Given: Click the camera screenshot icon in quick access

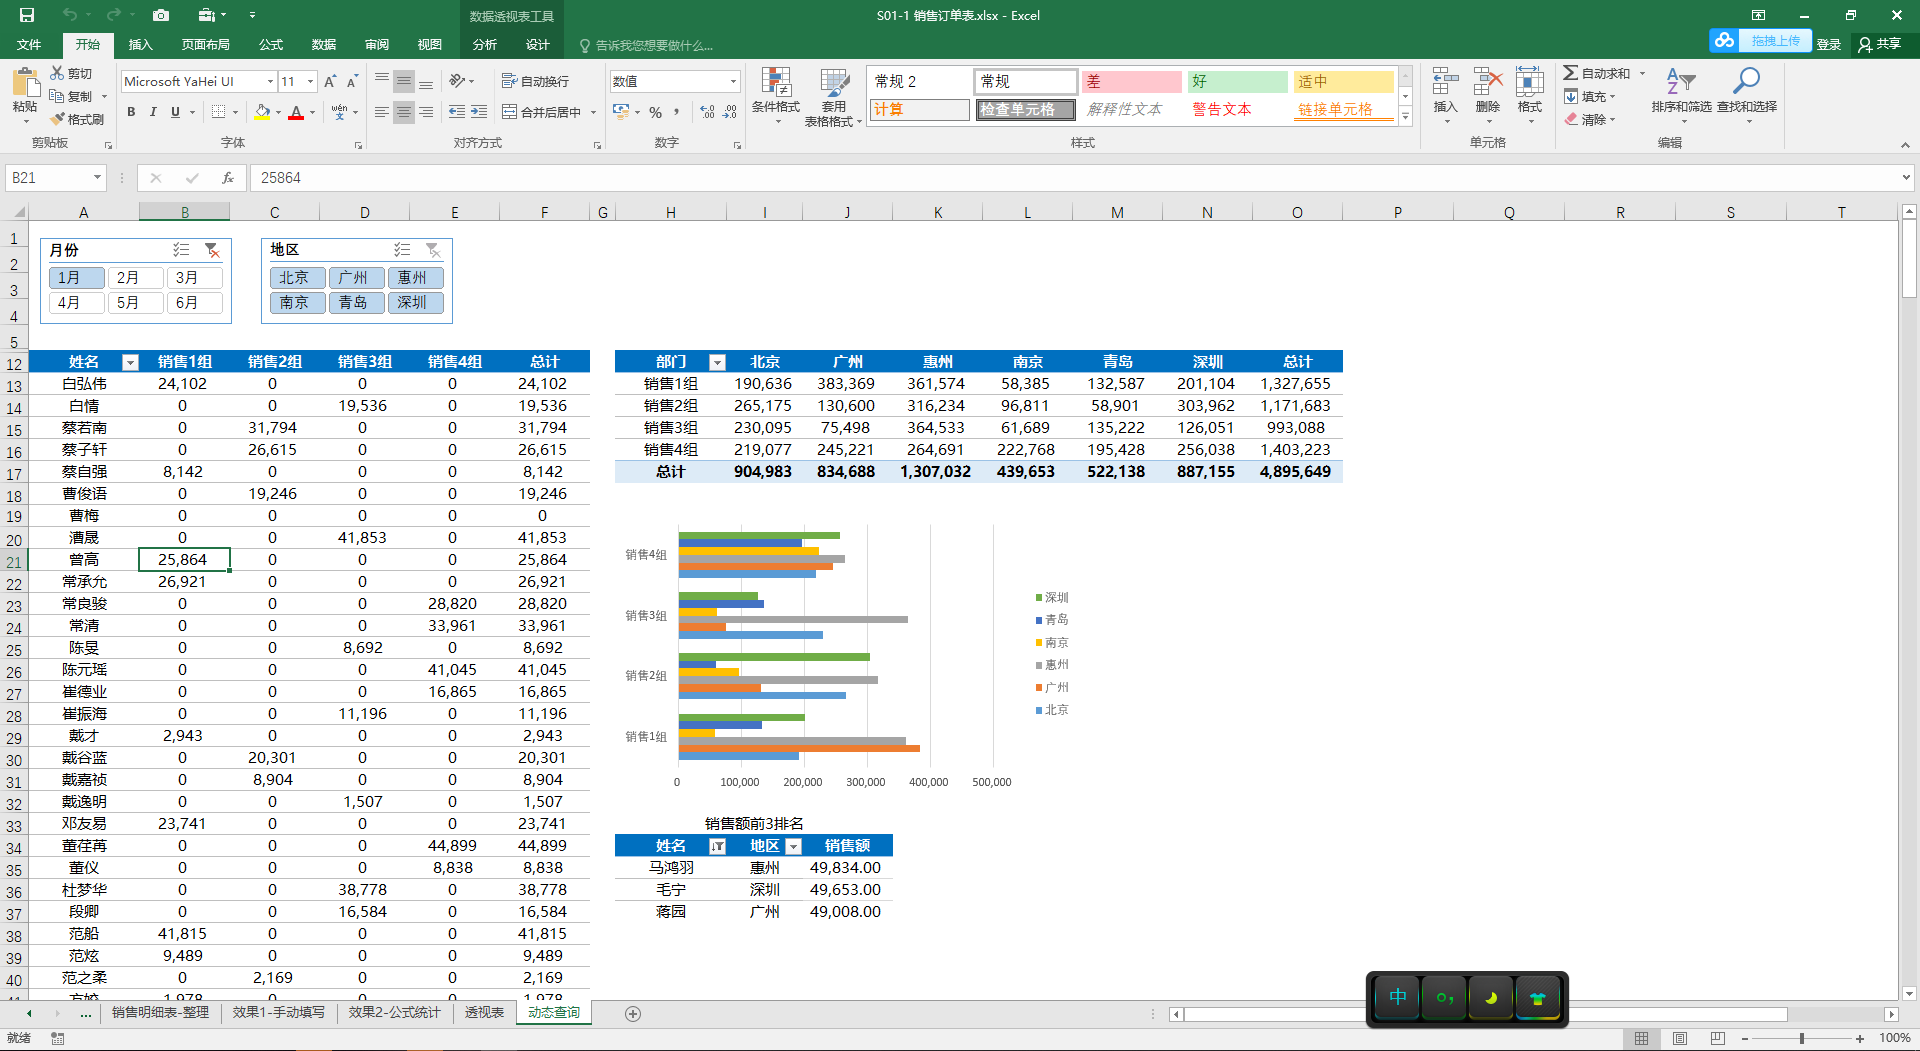Looking at the screenshot, I should click(x=161, y=15).
